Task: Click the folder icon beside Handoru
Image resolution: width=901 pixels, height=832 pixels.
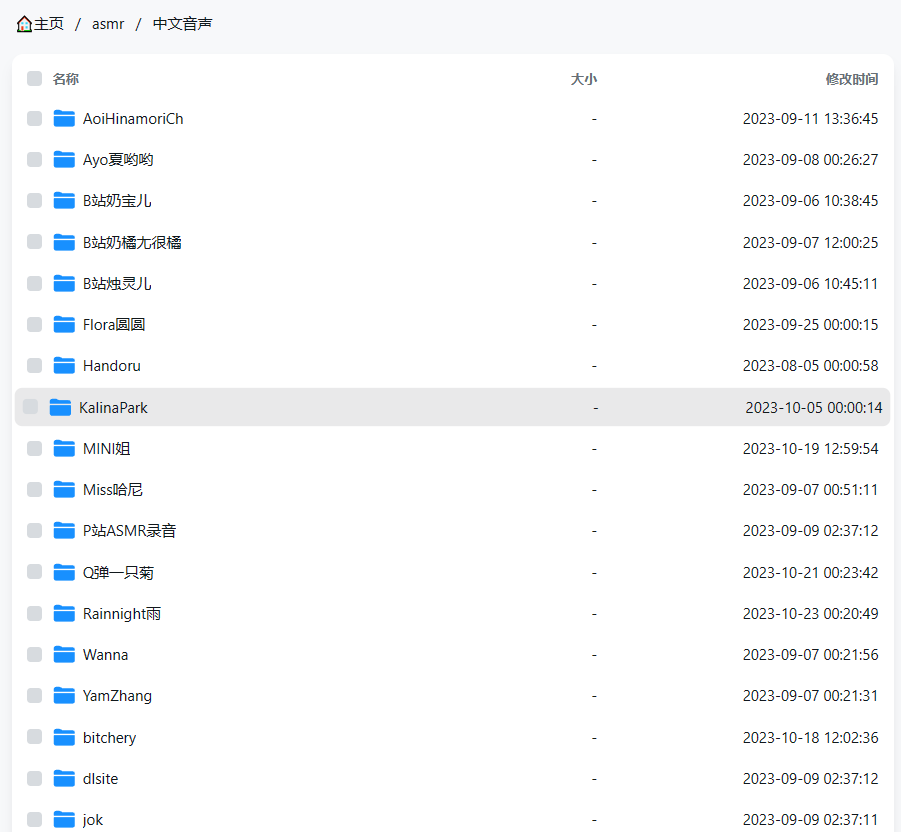Action: pyautogui.click(x=65, y=366)
